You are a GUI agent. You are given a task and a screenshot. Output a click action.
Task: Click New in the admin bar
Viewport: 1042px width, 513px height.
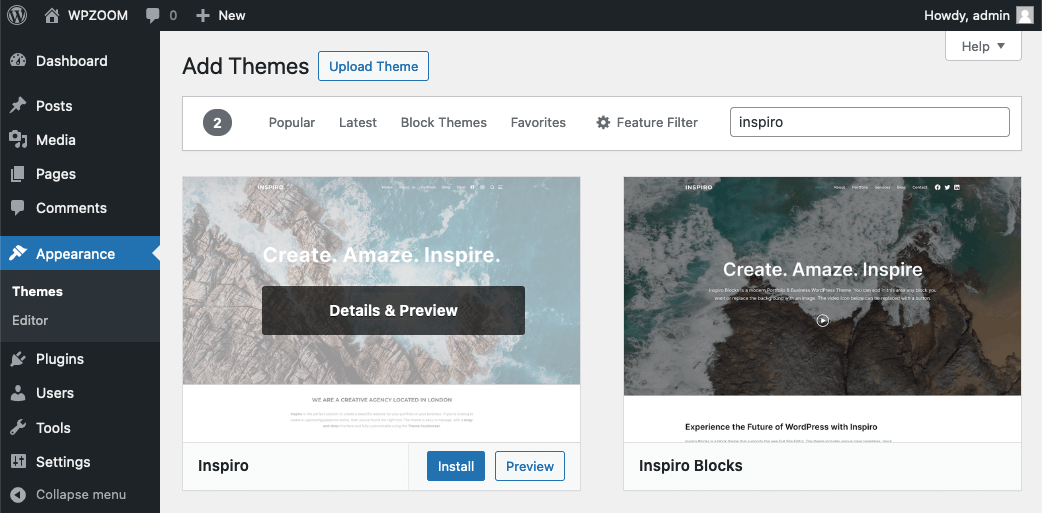(x=232, y=15)
